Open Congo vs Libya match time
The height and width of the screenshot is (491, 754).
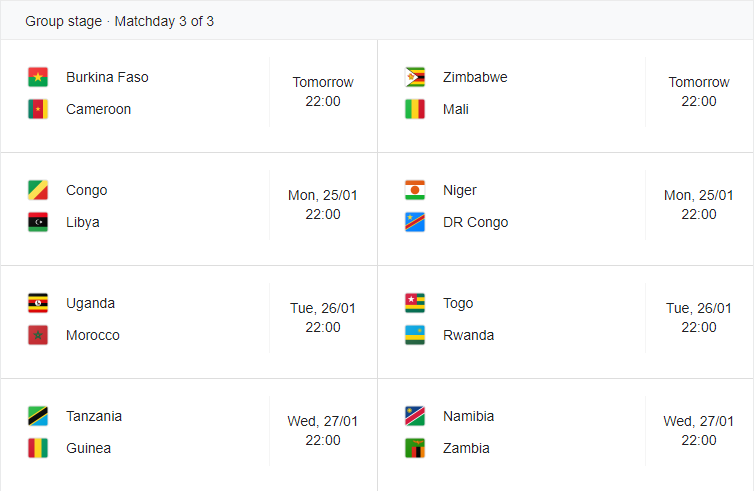(x=323, y=205)
